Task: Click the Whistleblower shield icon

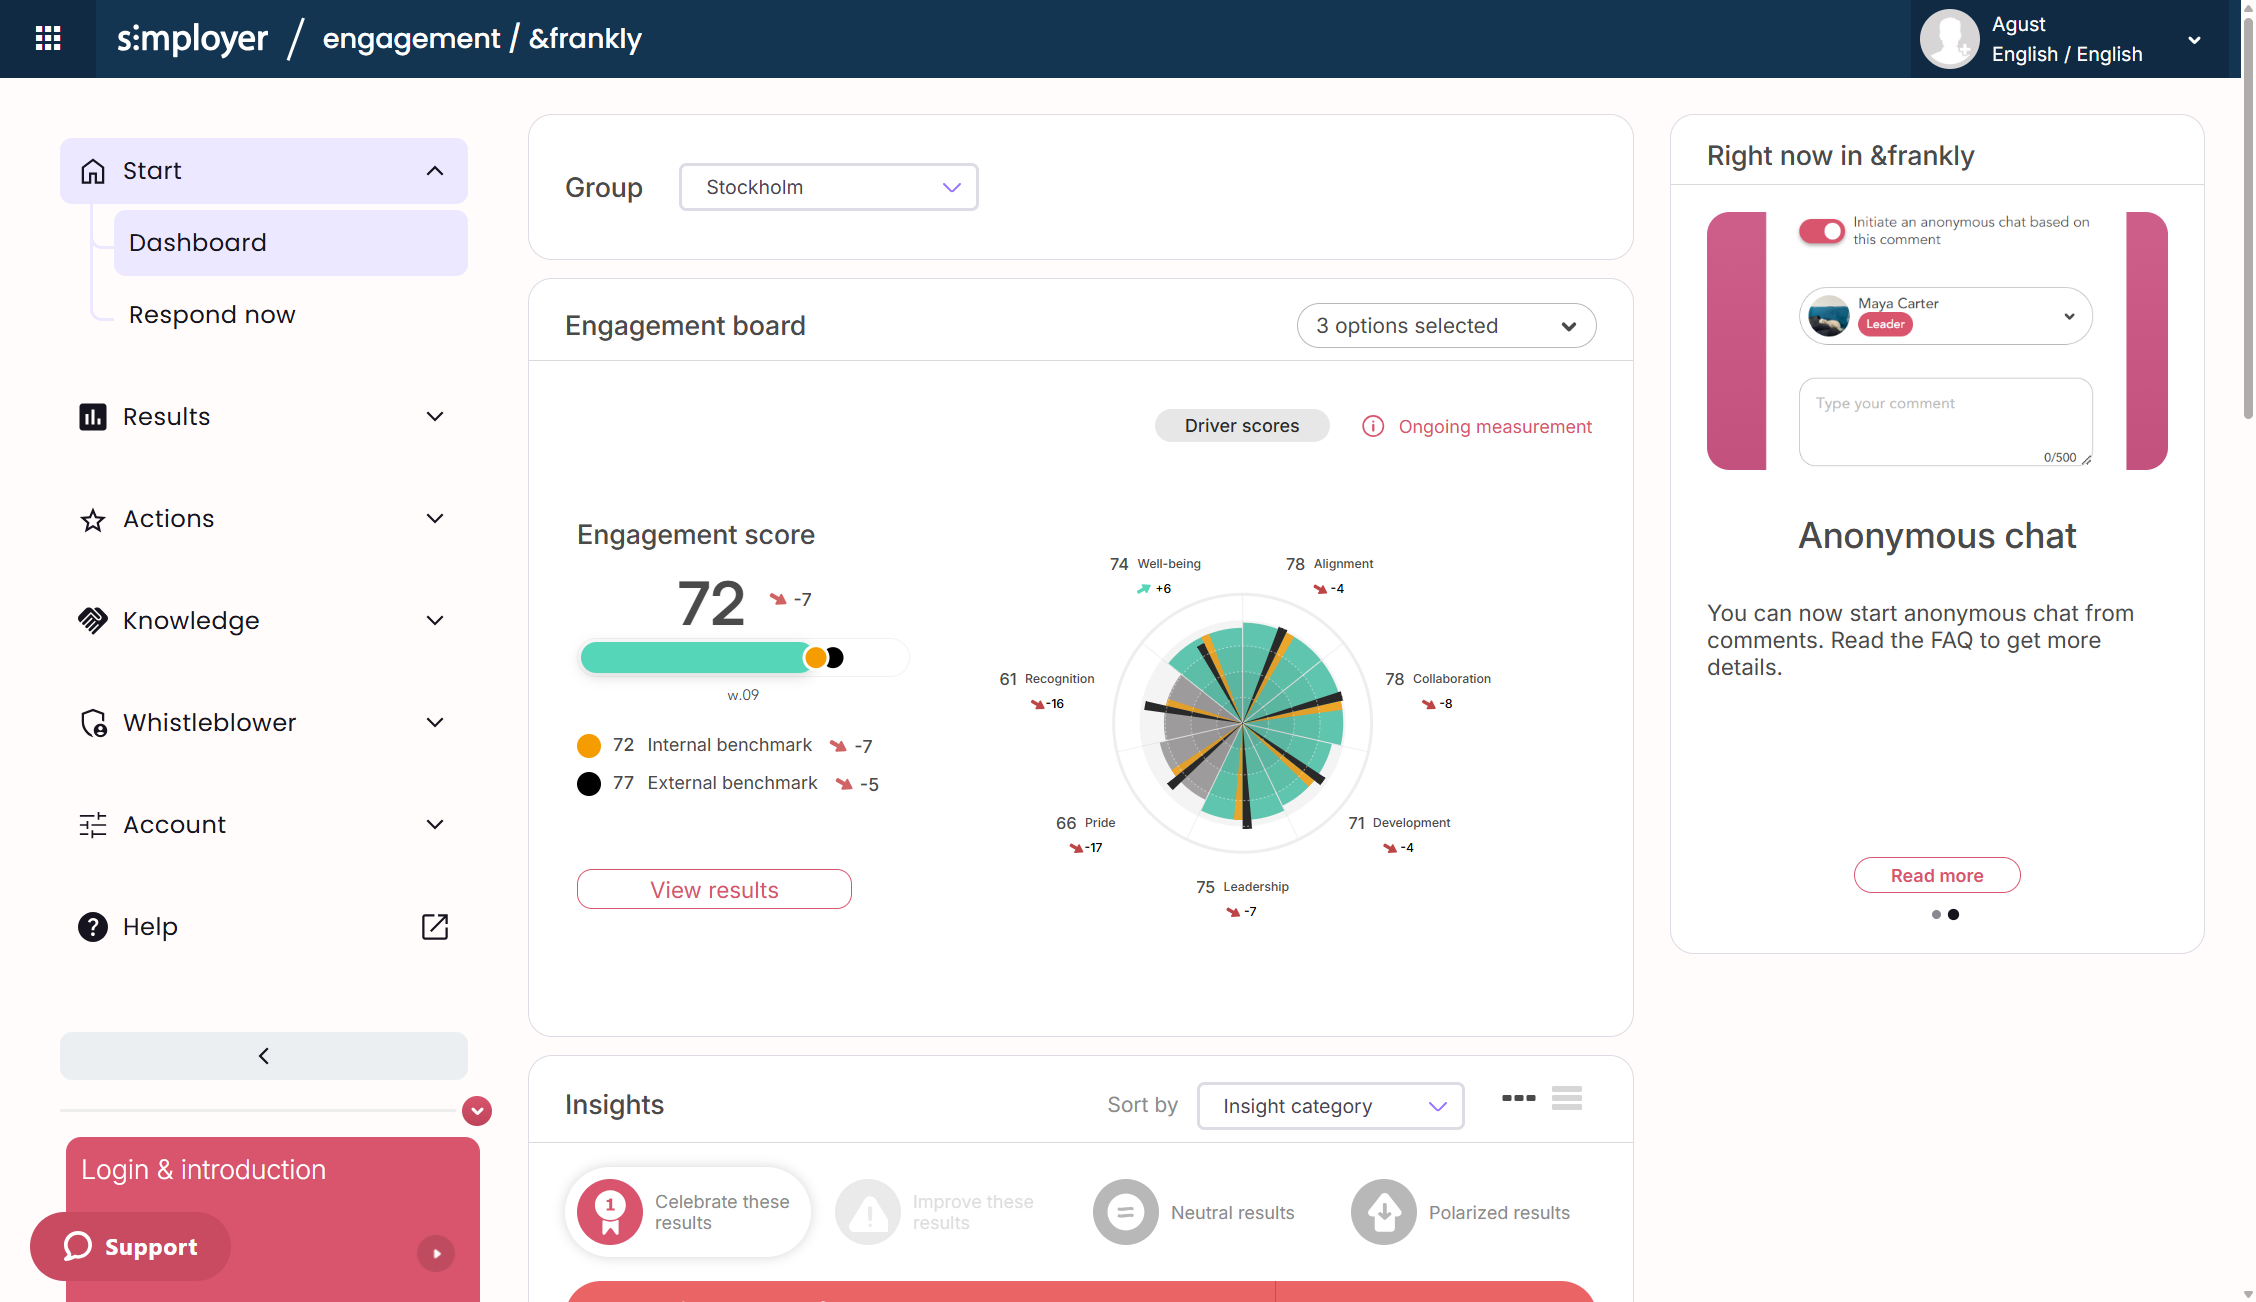Action: (x=93, y=723)
